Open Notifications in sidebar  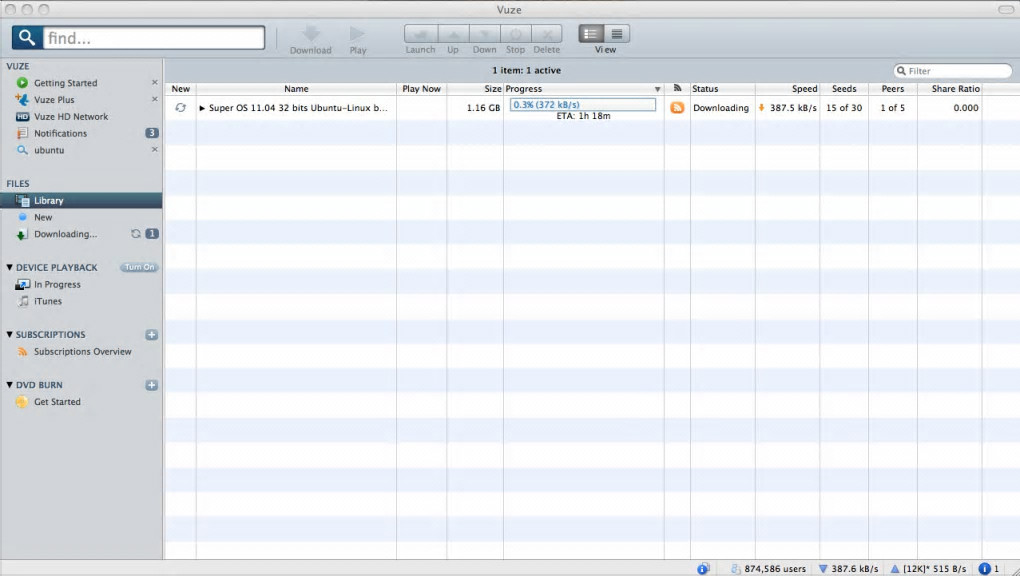(x=60, y=133)
